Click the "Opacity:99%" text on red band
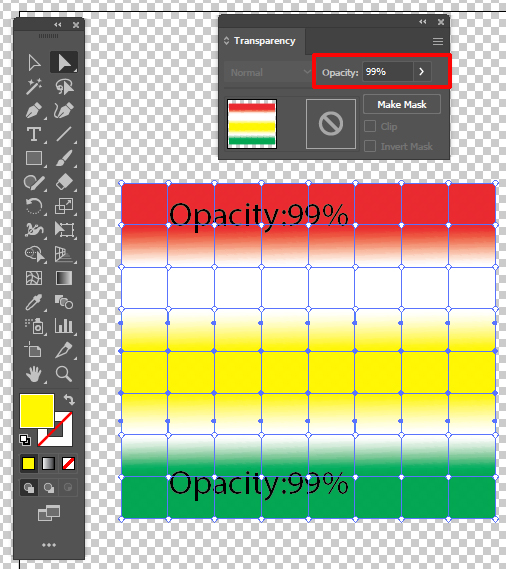The image size is (506, 569). click(258, 216)
